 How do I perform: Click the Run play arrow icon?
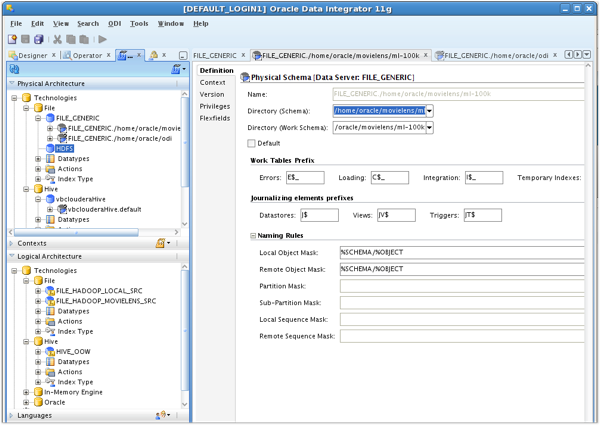(x=103, y=39)
